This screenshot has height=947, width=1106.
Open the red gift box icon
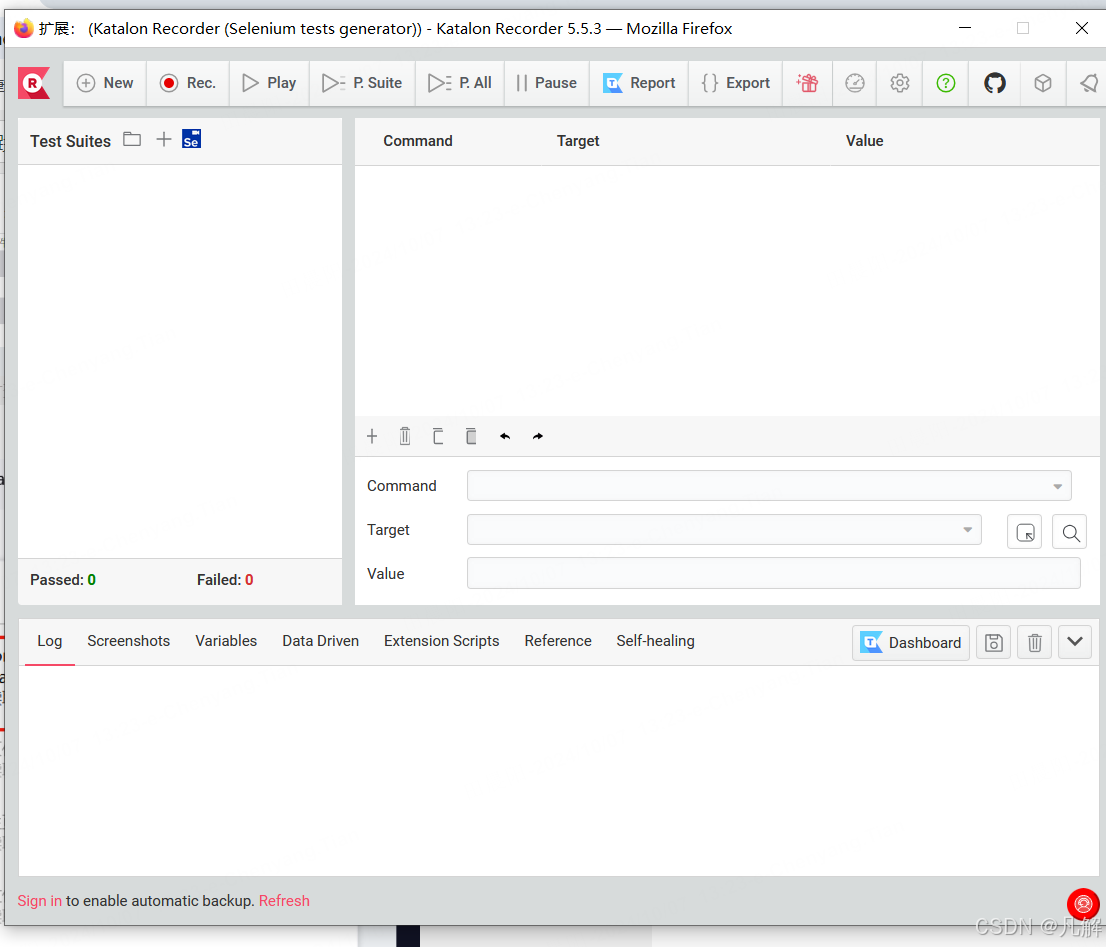pyautogui.click(x=808, y=83)
